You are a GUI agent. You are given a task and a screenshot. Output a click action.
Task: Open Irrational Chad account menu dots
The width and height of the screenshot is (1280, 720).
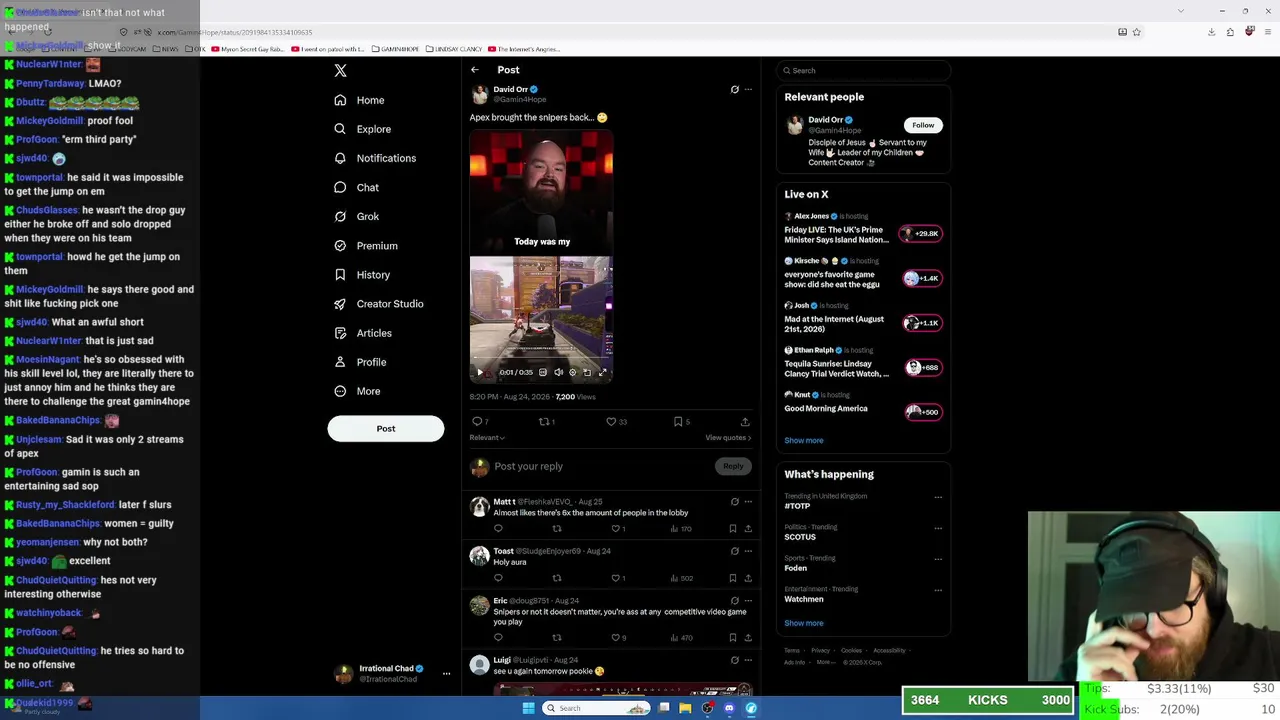click(446, 674)
